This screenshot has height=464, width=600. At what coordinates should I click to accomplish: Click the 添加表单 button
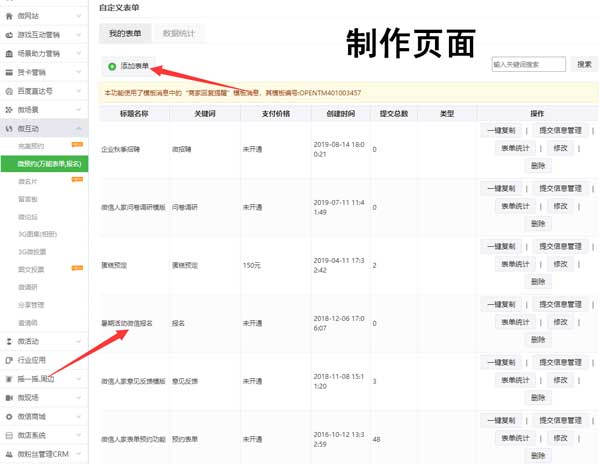tap(129, 66)
